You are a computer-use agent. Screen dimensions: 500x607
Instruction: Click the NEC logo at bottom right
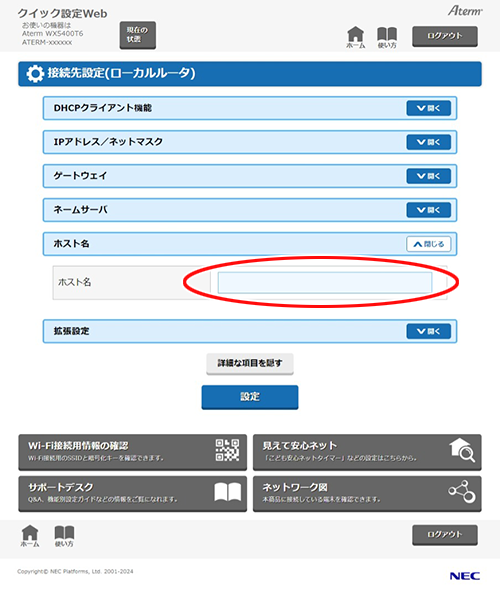point(465,576)
